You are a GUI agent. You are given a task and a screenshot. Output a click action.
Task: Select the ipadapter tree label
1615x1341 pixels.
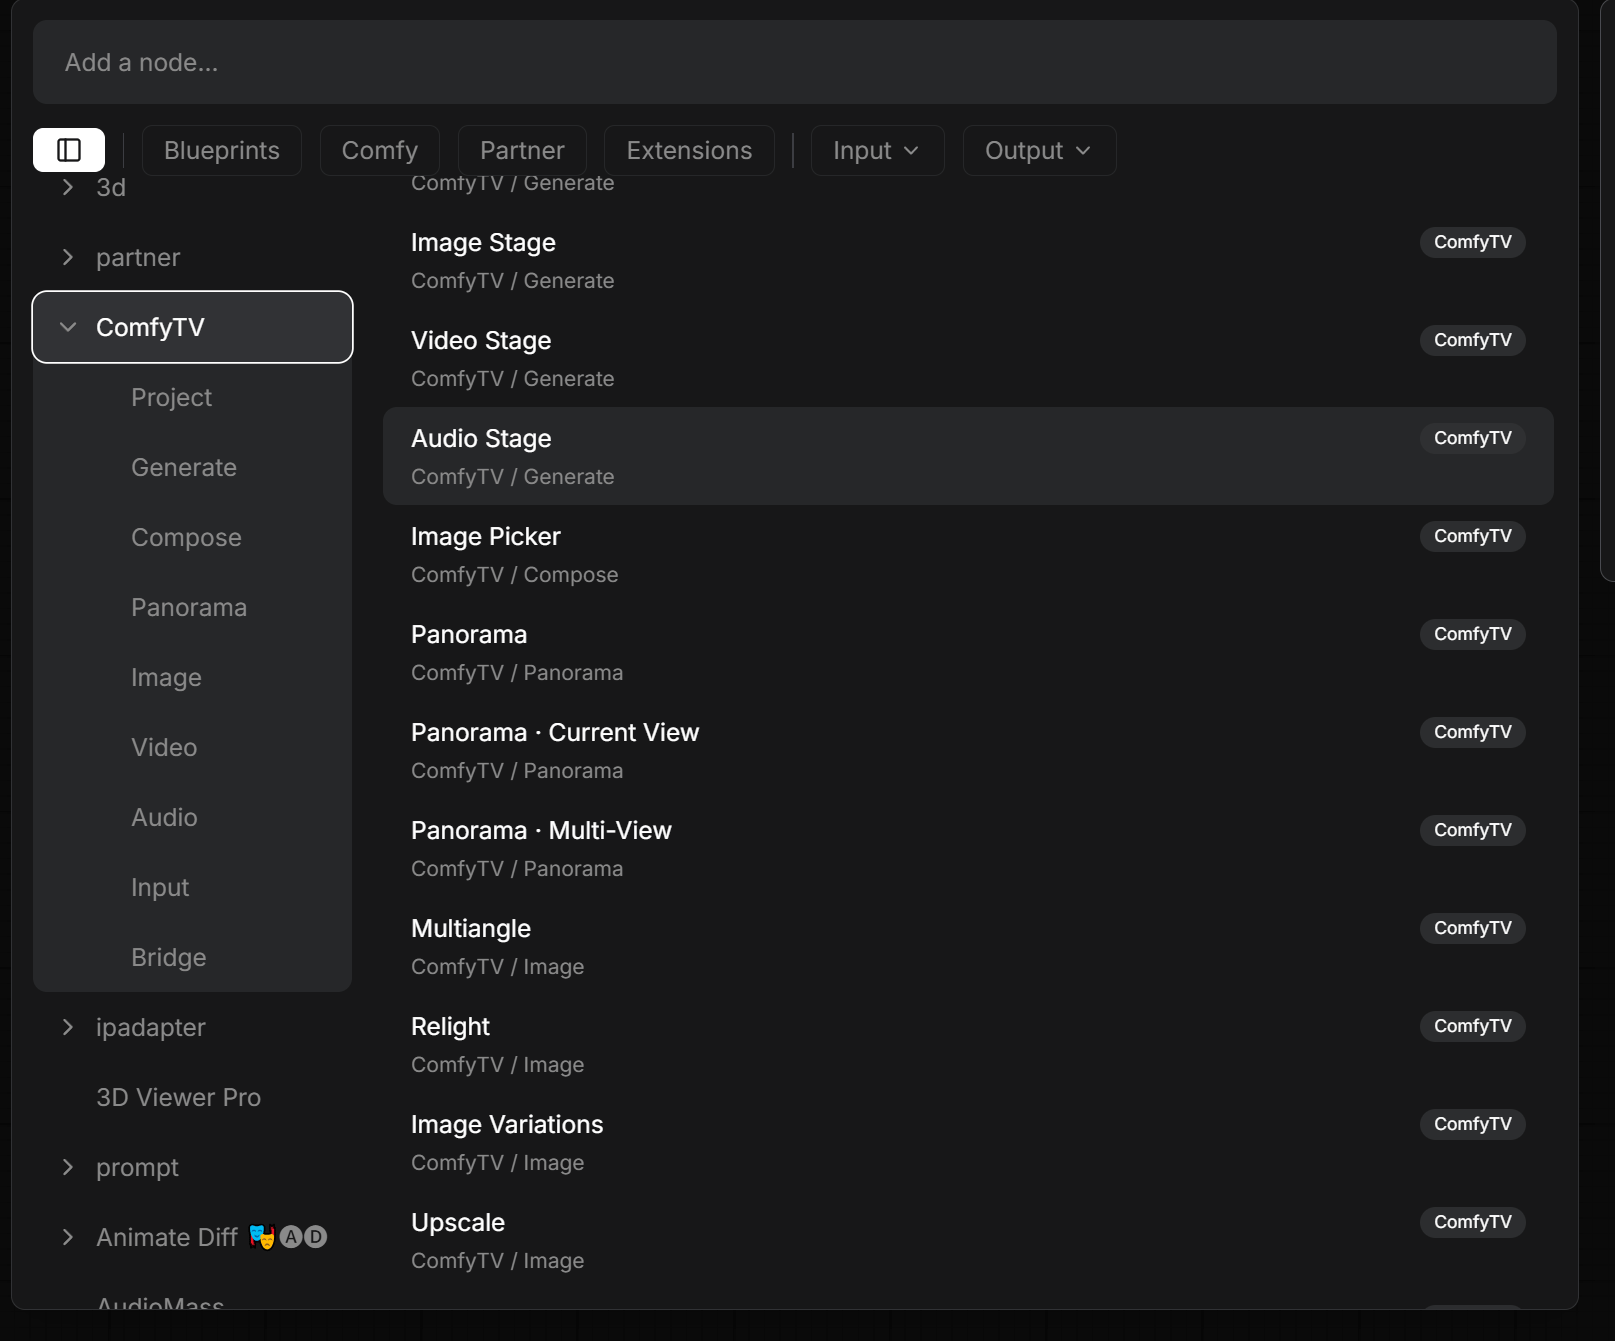tap(150, 1027)
